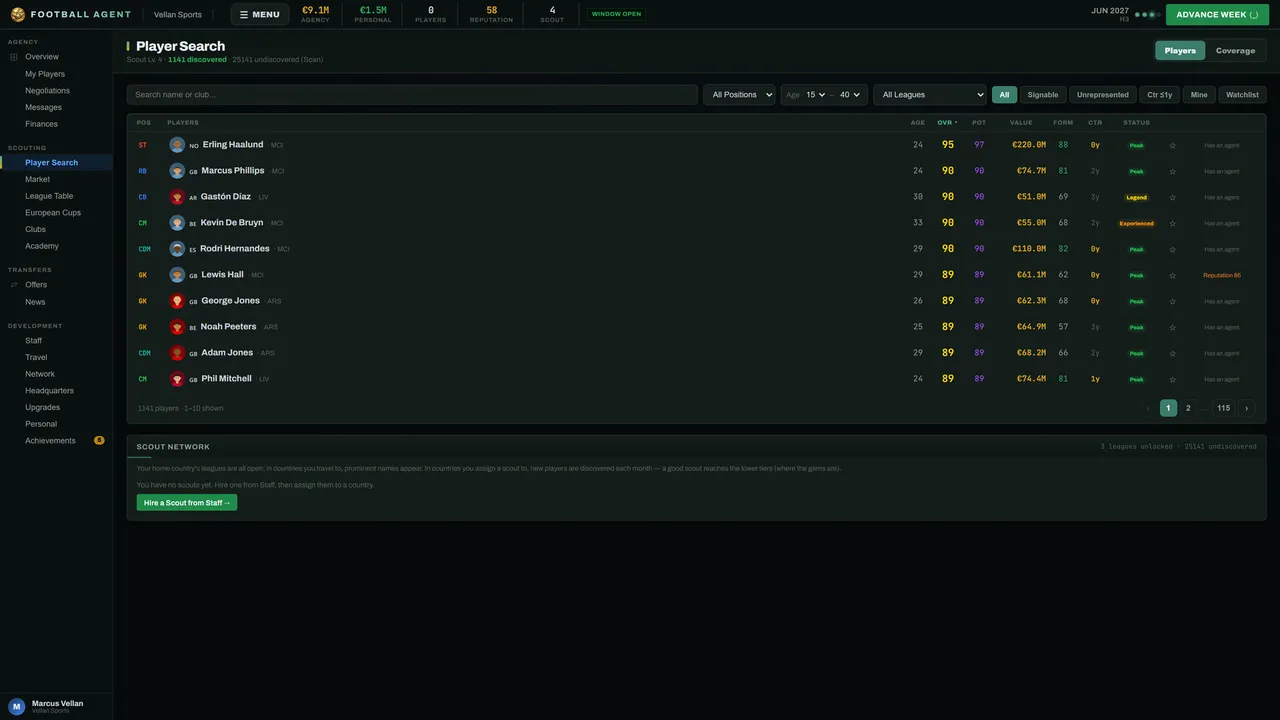
Task: Click Phil Mitchell's club badge avatar
Action: coord(177,379)
